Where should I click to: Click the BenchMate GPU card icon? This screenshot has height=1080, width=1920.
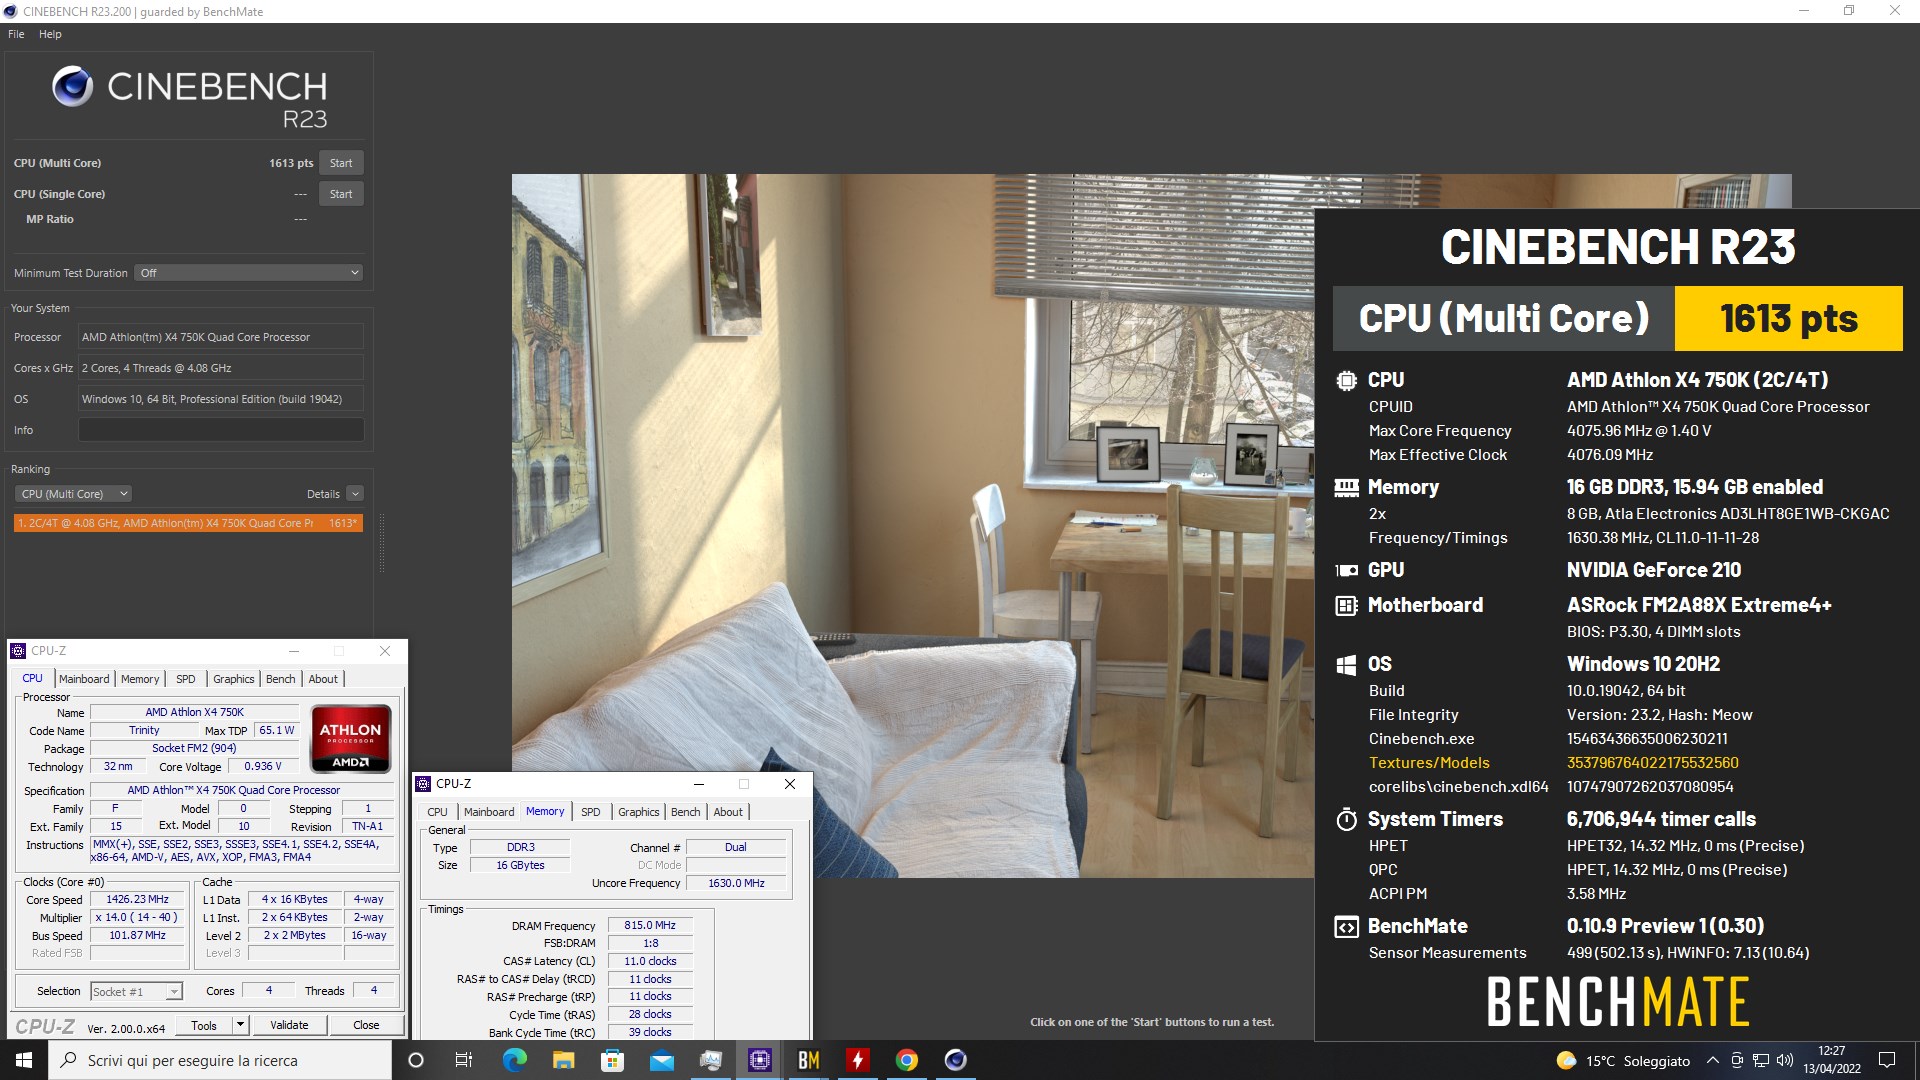[1346, 570]
